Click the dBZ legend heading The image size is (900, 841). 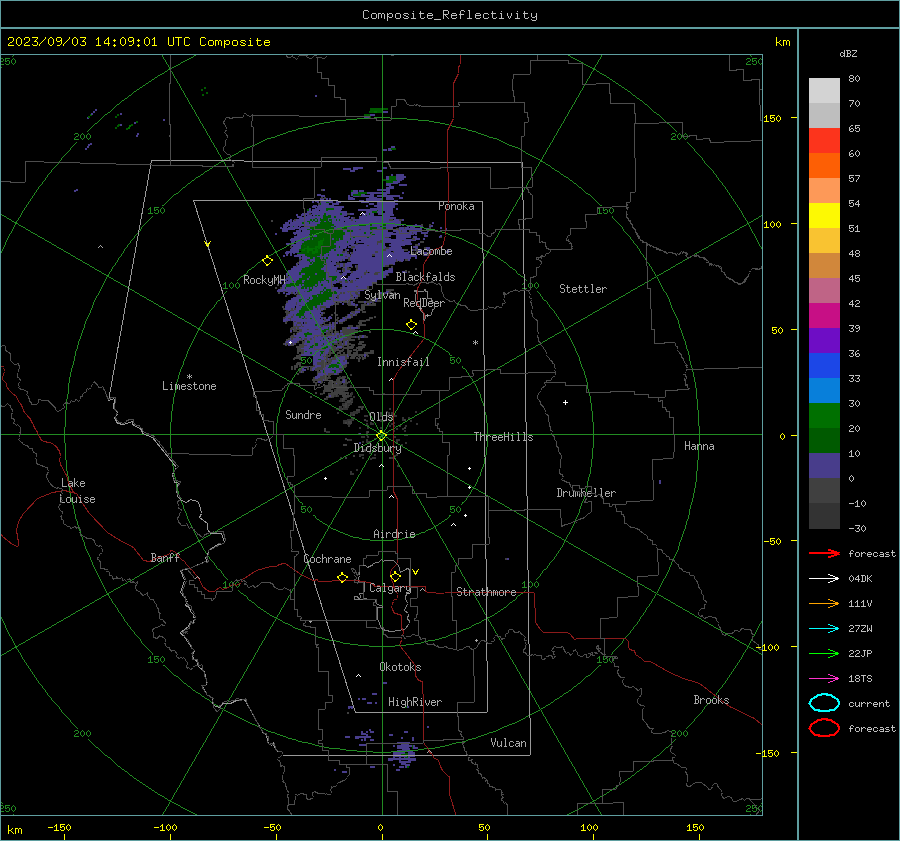coord(848,53)
